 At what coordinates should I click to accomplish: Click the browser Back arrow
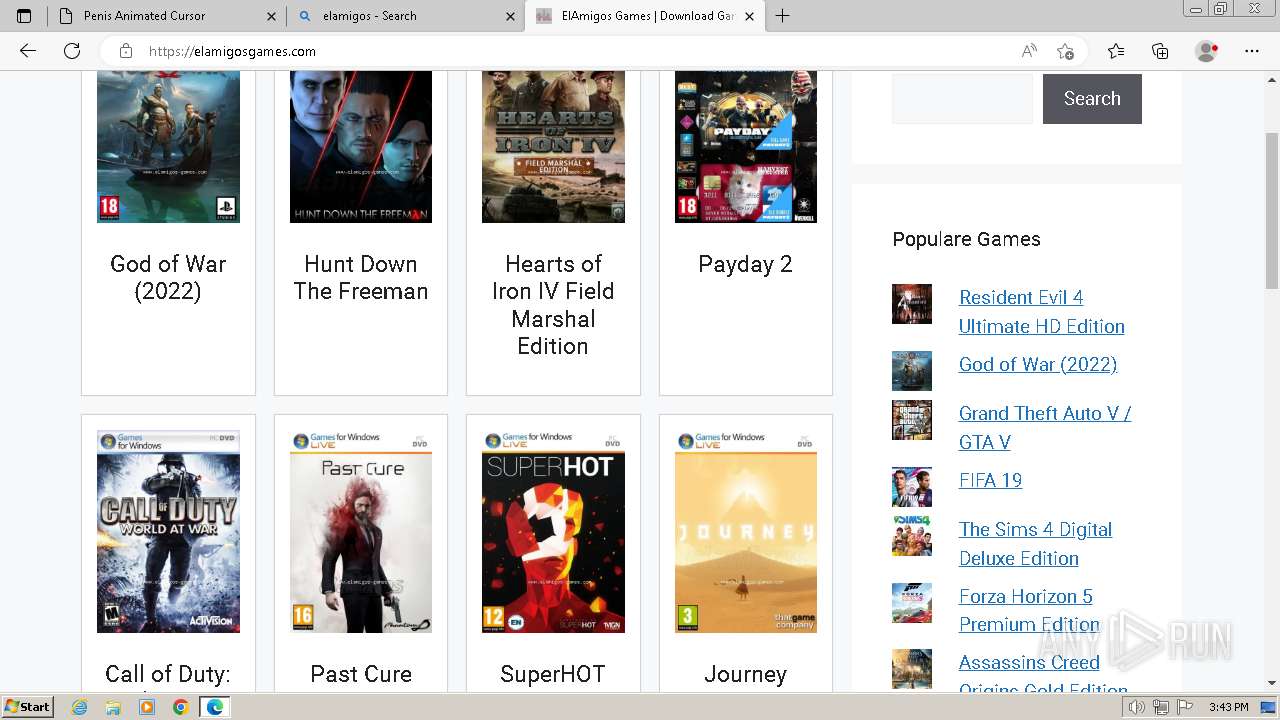click(x=28, y=51)
